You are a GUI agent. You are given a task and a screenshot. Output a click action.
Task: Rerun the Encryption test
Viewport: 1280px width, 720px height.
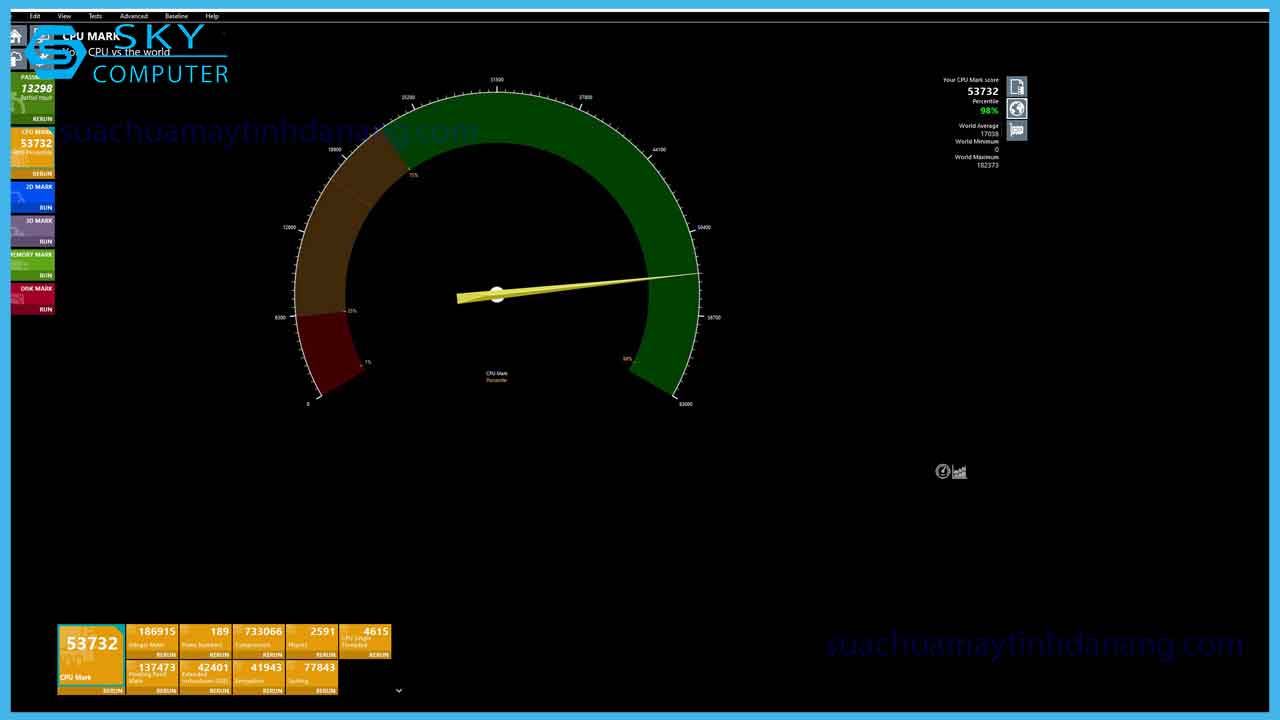coord(272,691)
